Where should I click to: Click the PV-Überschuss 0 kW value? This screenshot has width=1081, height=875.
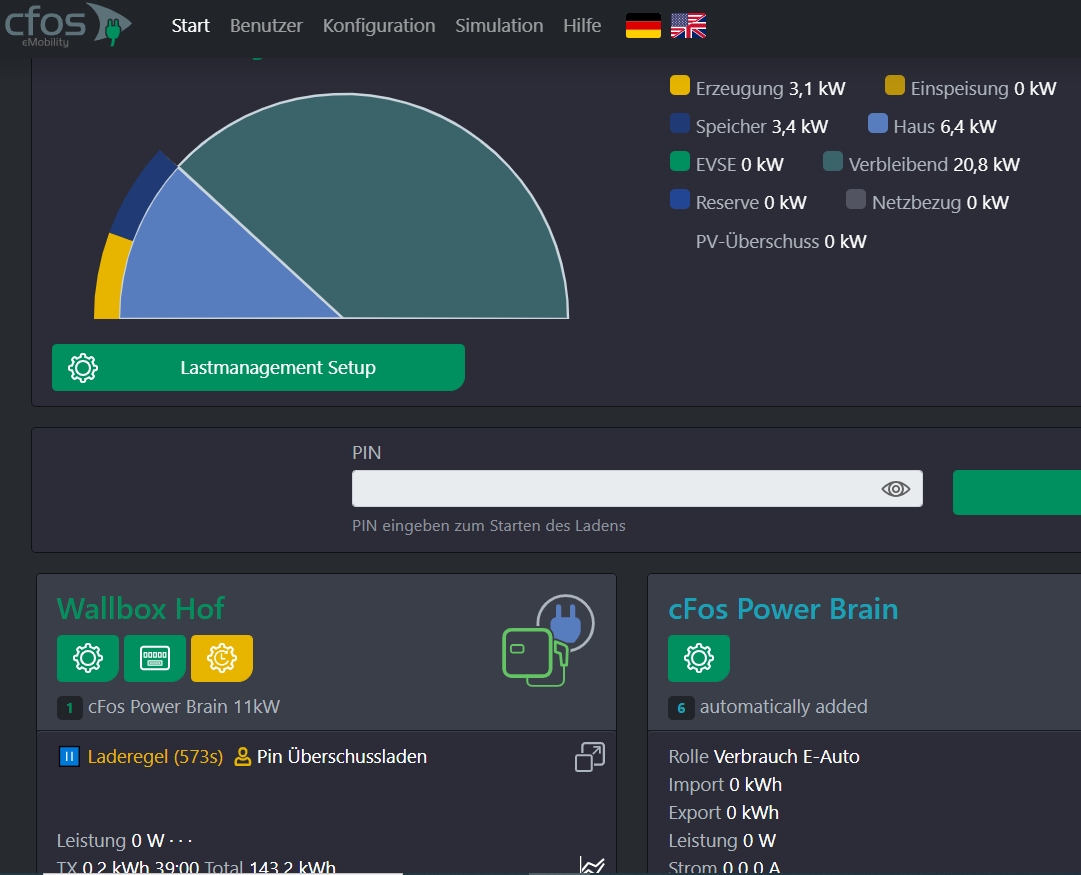point(845,241)
